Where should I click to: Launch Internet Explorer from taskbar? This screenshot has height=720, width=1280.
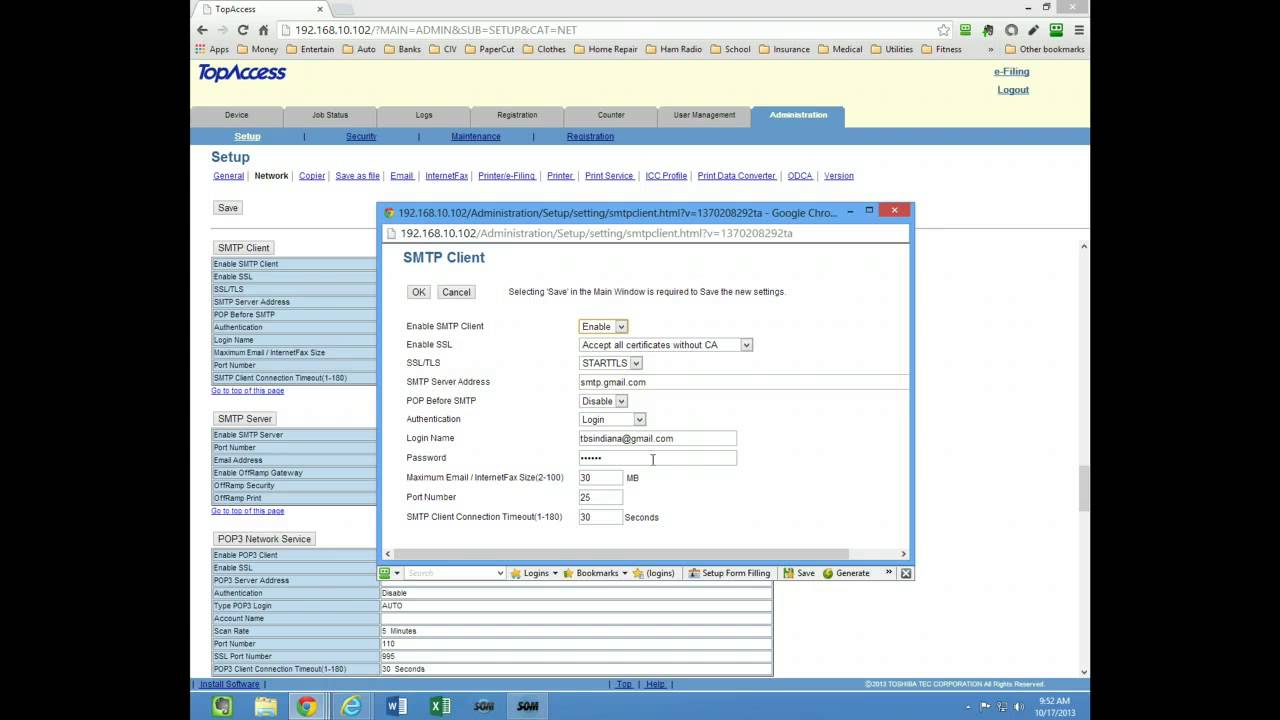tap(351, 706)
